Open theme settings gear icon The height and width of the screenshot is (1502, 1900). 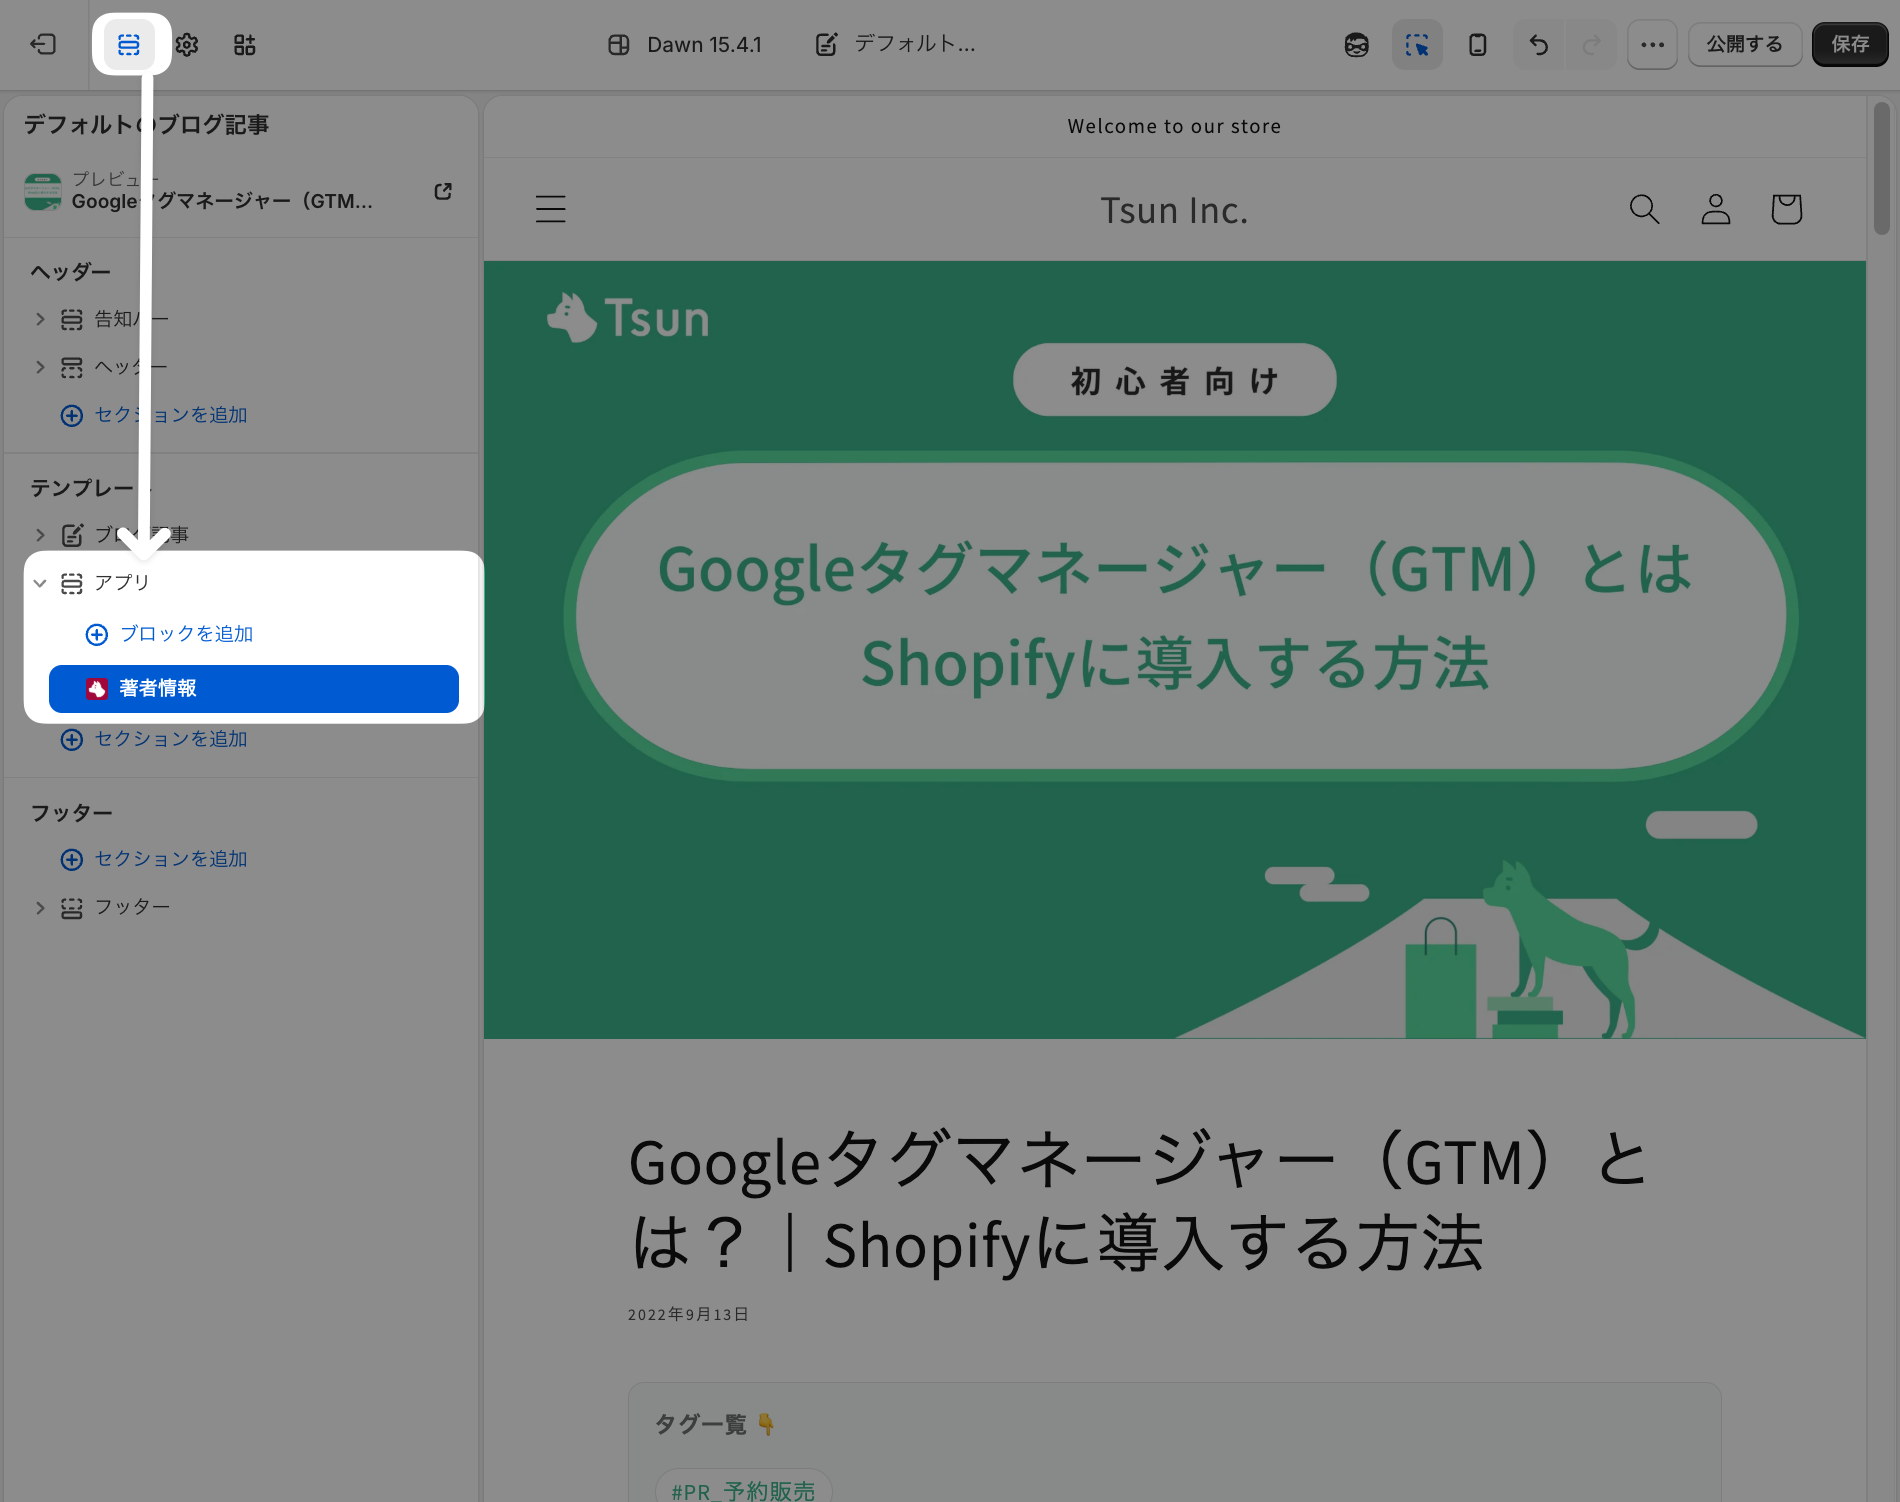point(187,44)
